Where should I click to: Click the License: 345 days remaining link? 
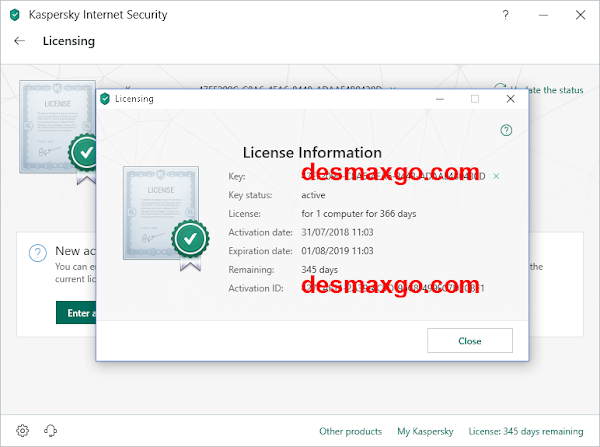pyautogui.click(x=526, y=431)
